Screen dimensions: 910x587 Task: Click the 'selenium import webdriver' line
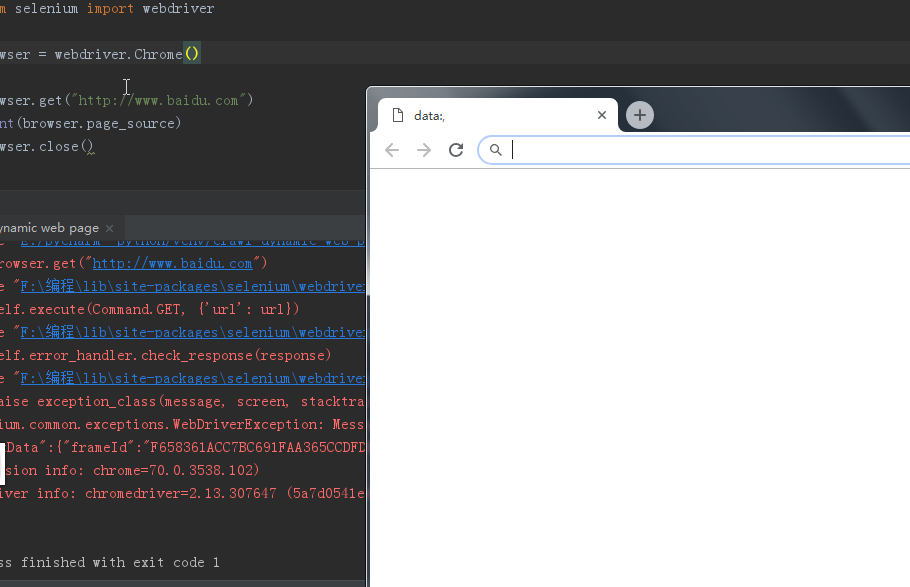[x=107, y=9]
